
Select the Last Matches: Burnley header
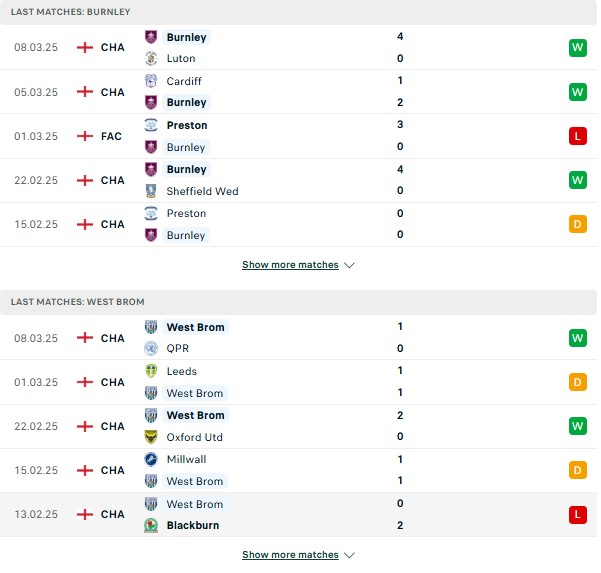click(x=299, y=12)
